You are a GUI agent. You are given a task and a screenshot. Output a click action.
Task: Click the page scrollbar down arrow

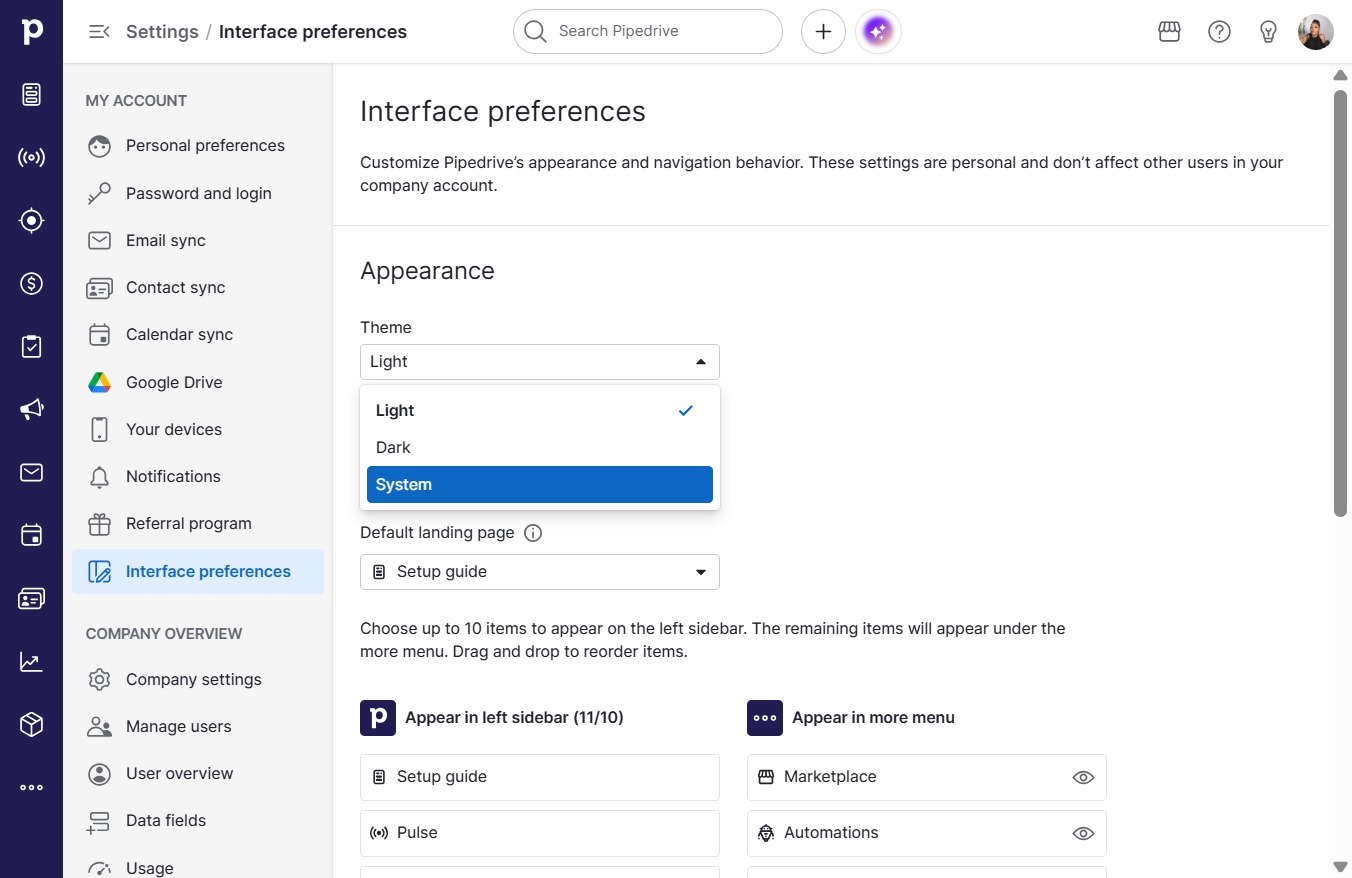(1341, 866)
